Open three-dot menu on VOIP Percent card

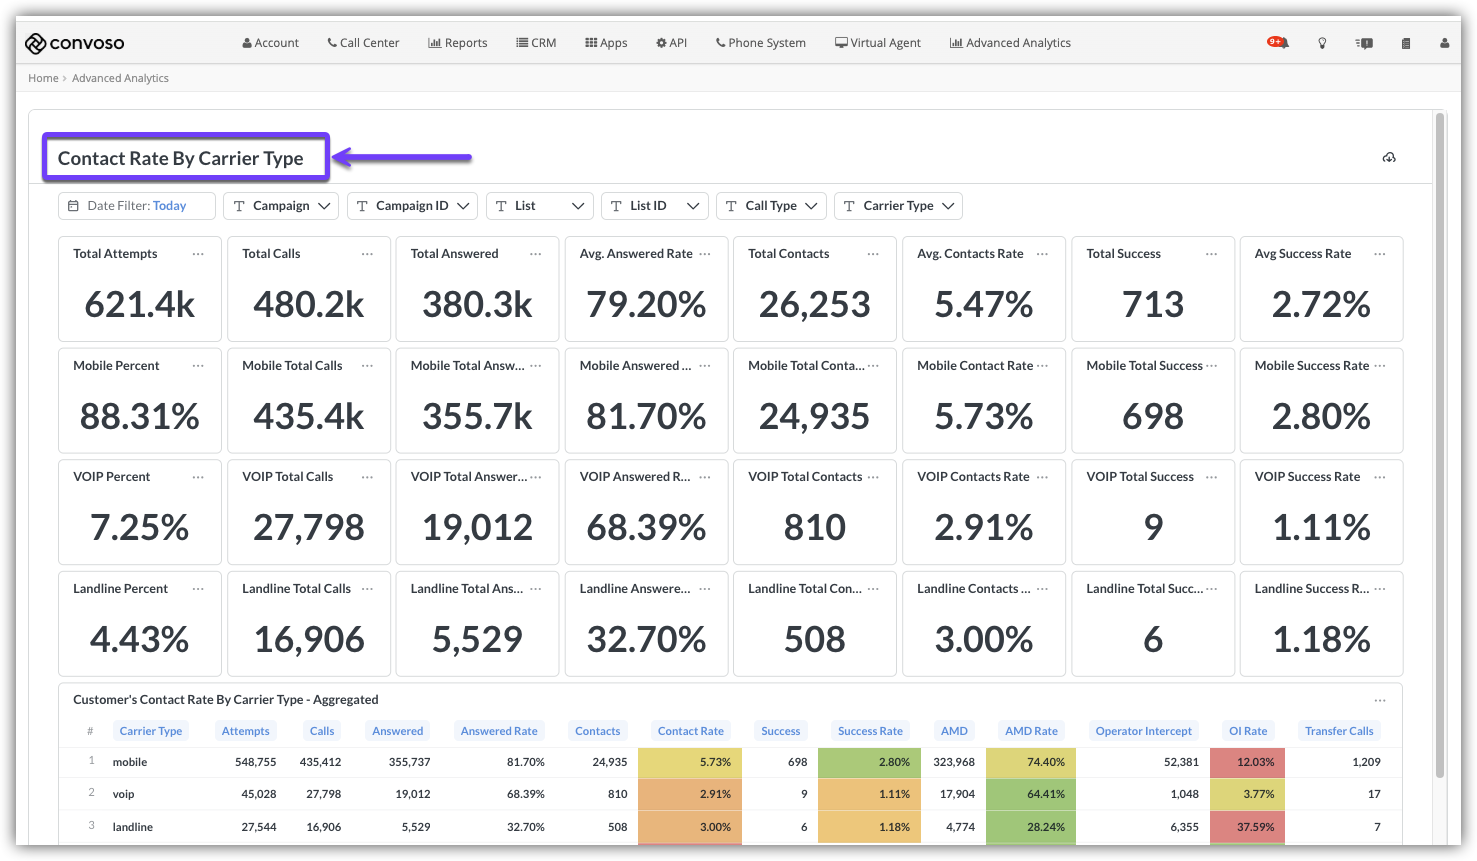[x=198, y=477]
